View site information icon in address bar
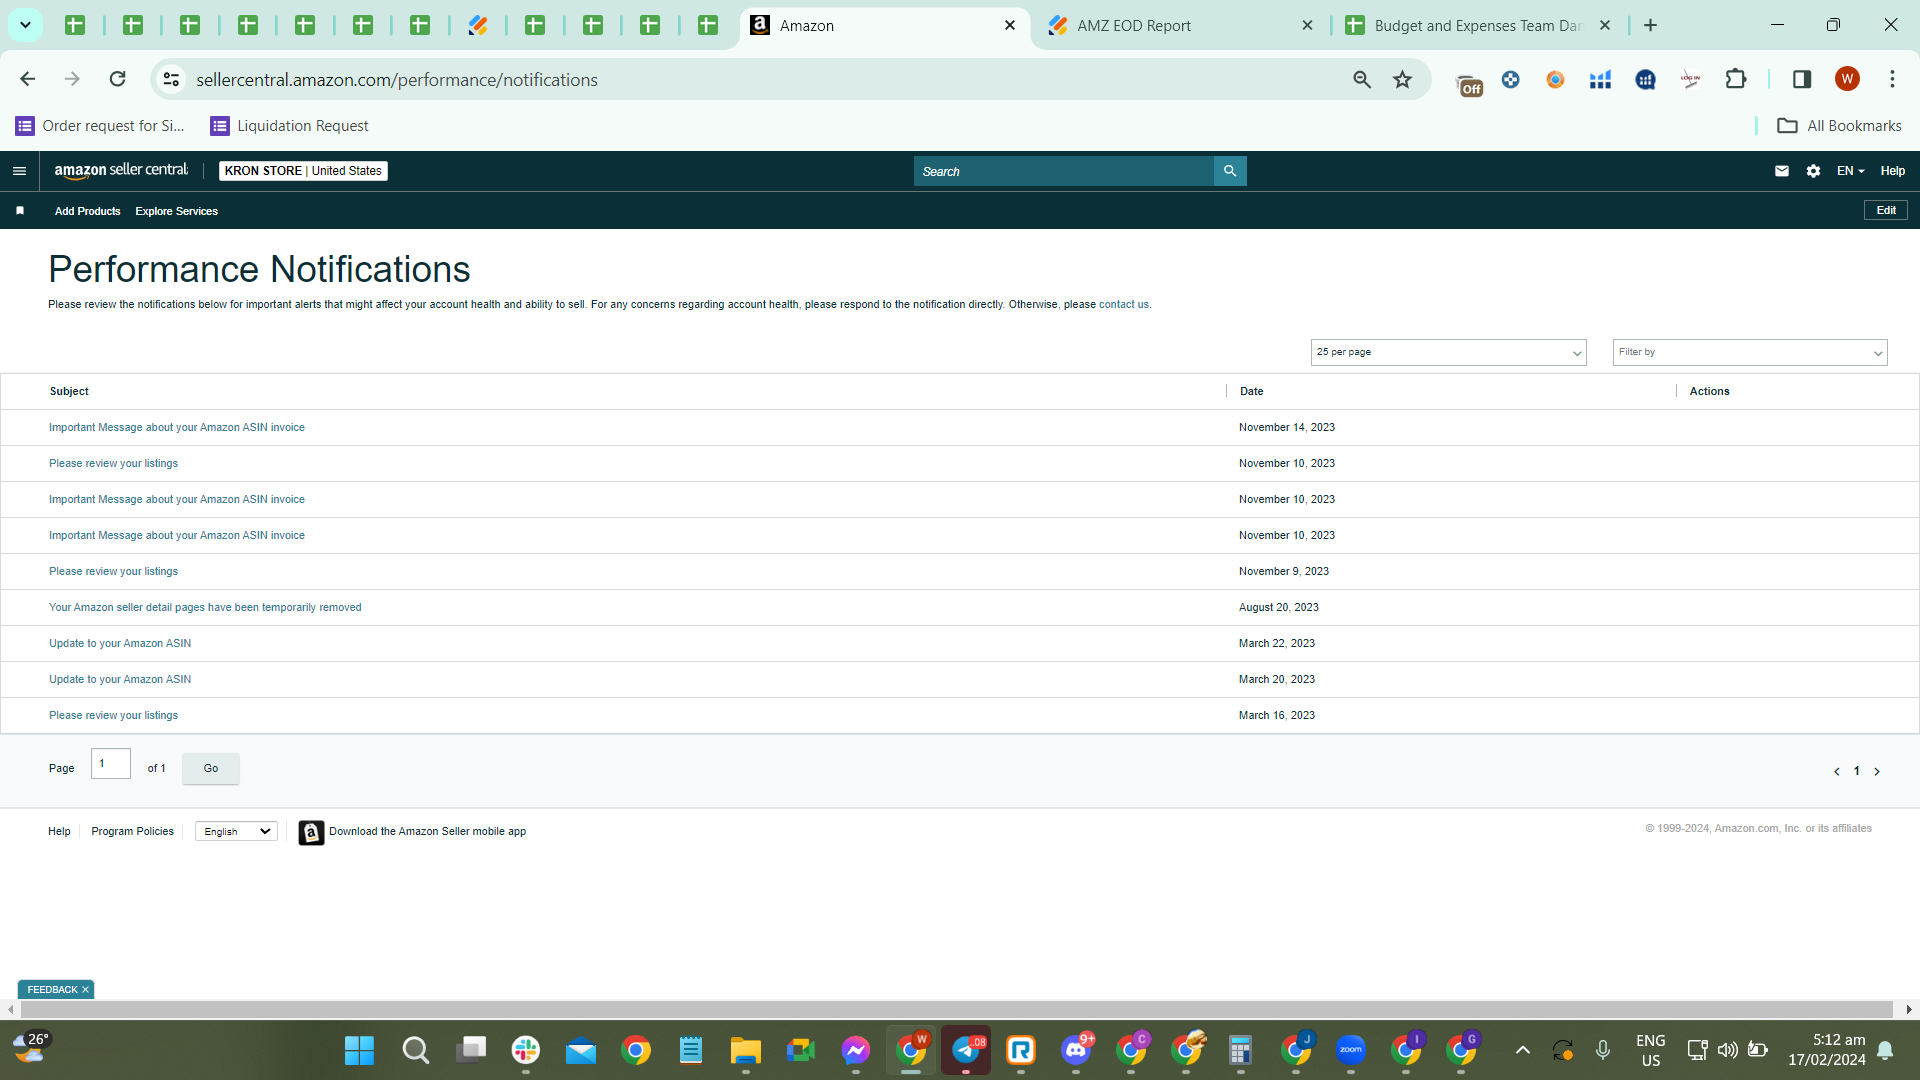 click(x=172, y=79)
